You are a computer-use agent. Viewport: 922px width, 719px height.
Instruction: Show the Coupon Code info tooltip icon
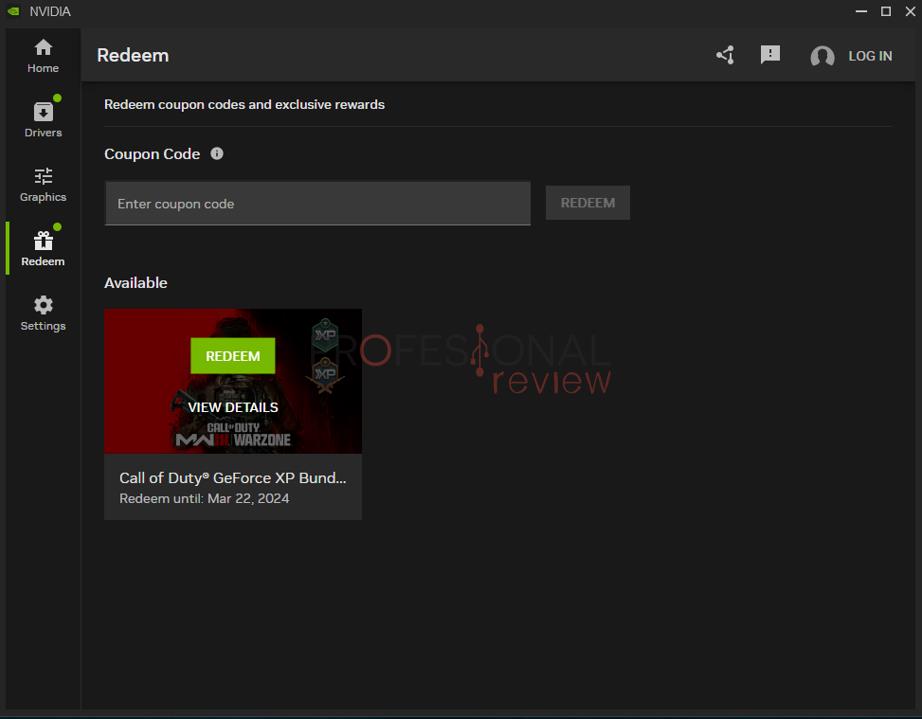[217, 153]
